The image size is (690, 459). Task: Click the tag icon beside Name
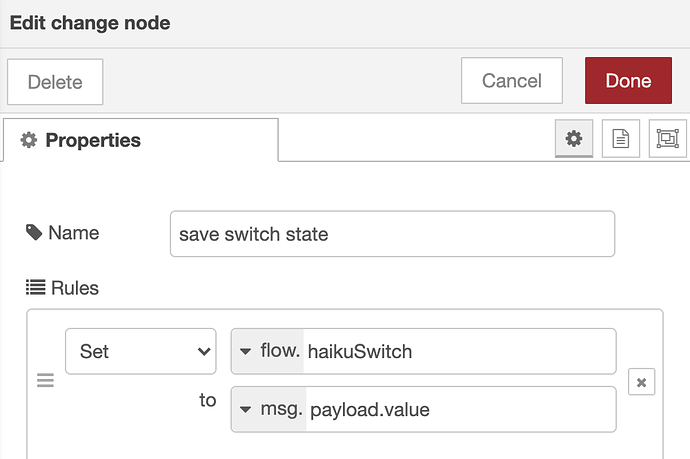click(34, 232)
